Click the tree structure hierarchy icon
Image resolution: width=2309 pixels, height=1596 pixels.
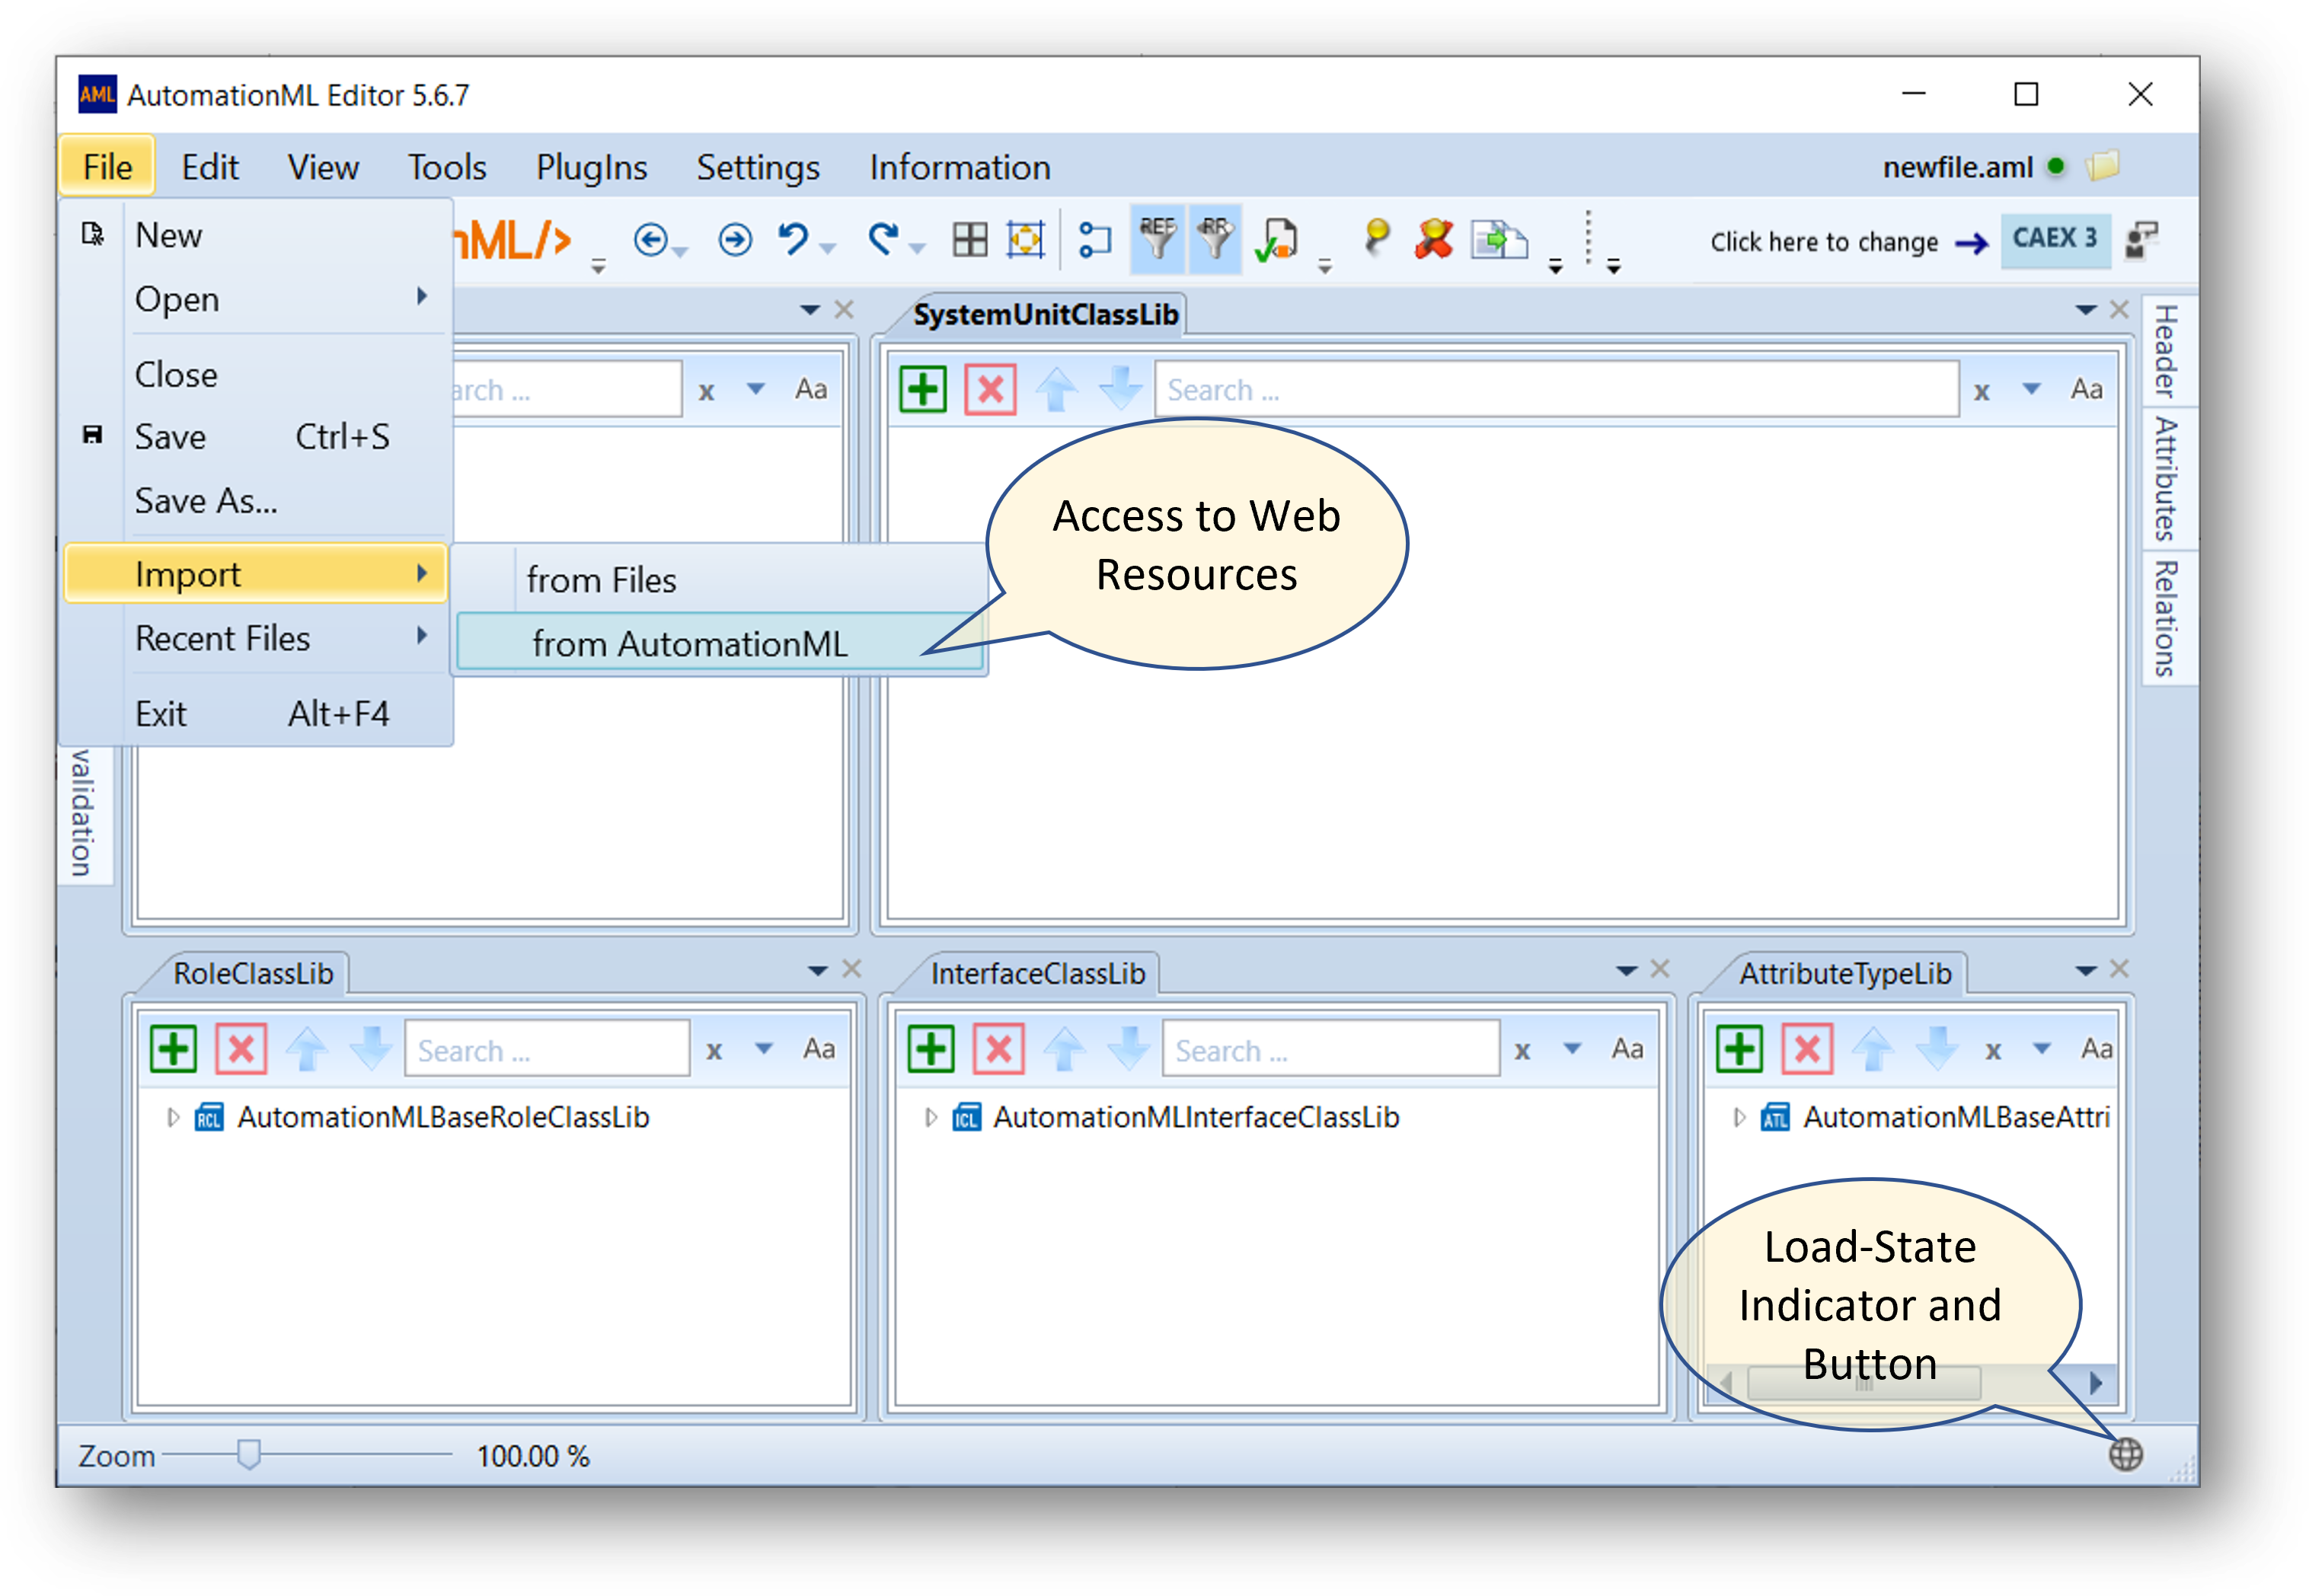pos(1095,241)
